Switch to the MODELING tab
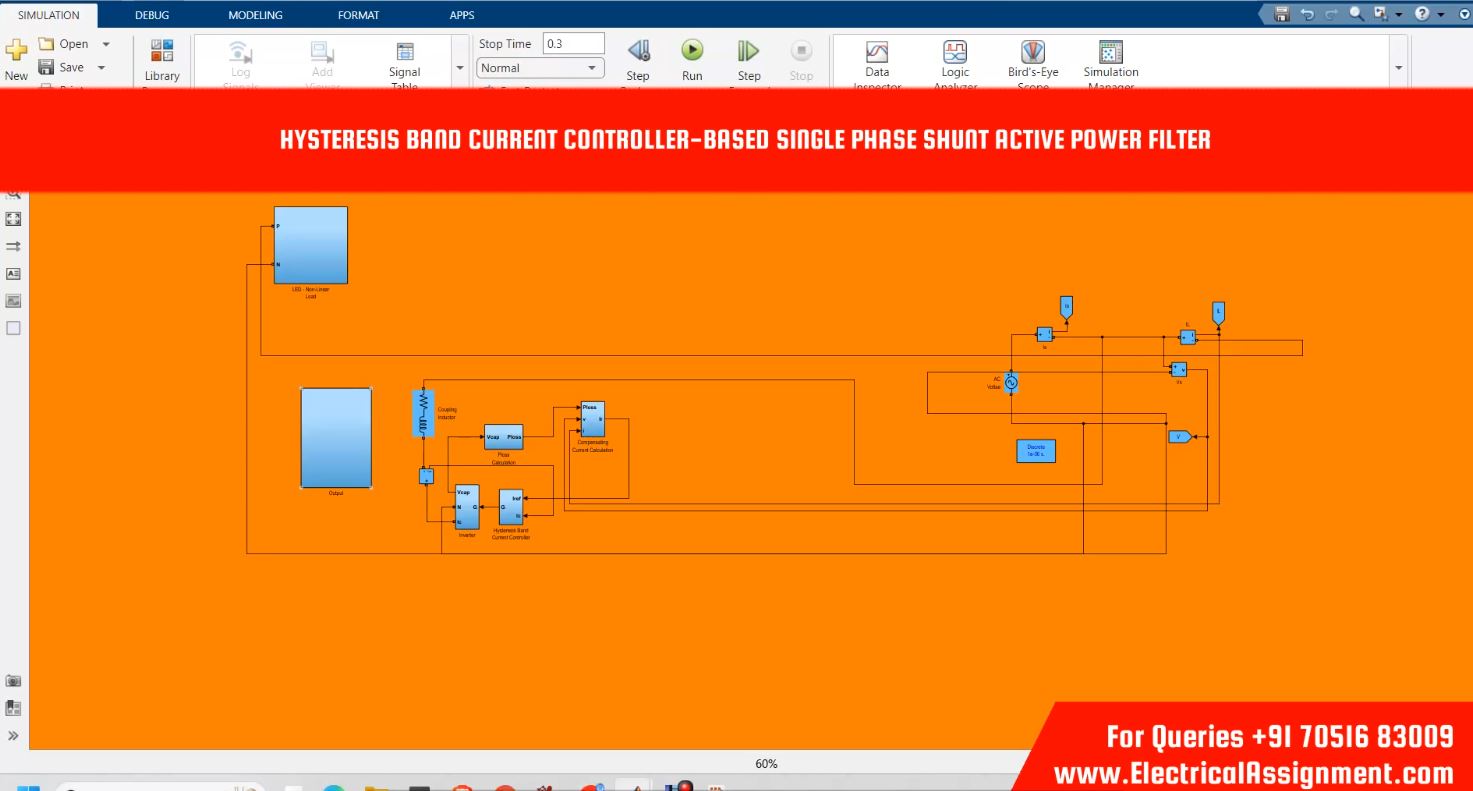The width and height of the screenshot is (1473, 791). click(x=255, y=15)
